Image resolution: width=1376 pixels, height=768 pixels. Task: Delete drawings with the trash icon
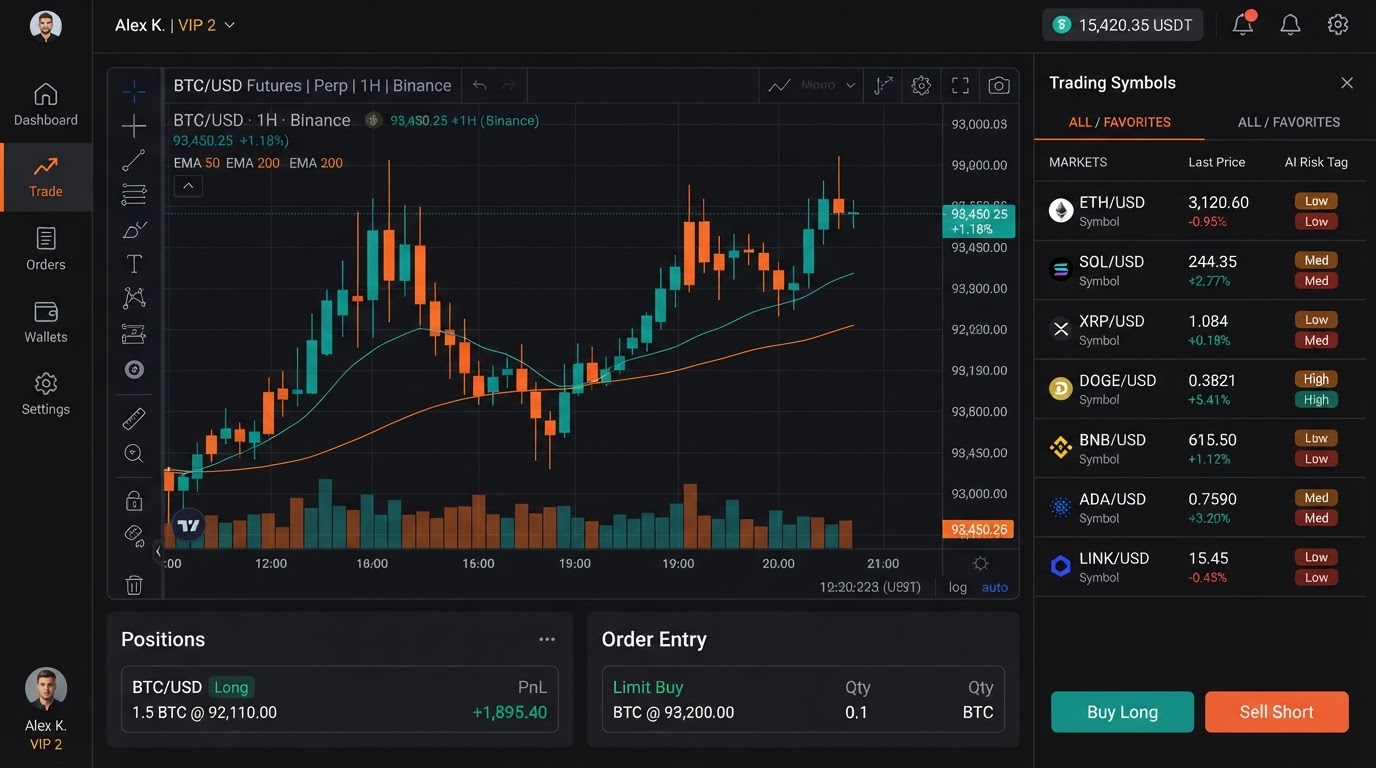point(134,586)
